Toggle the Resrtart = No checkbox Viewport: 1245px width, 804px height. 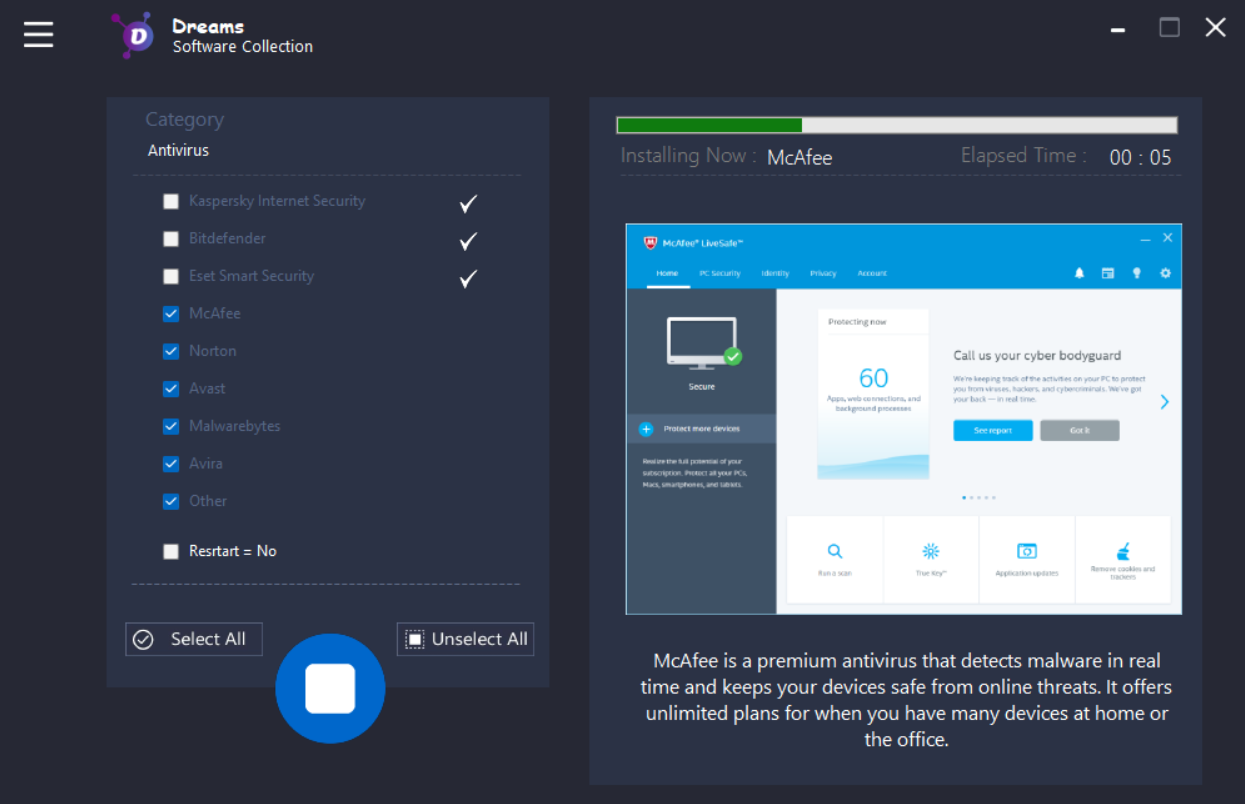pyautogui.click(x=171, y=551)
